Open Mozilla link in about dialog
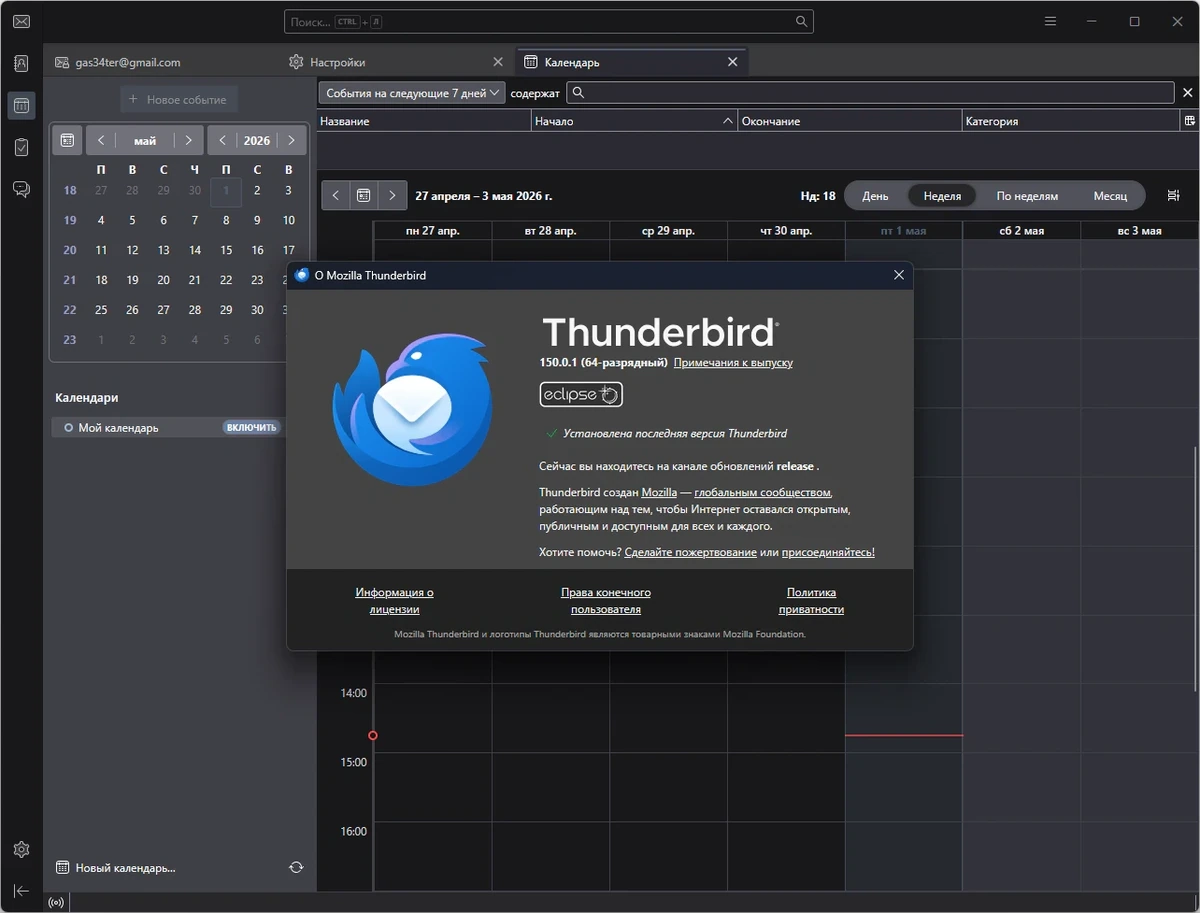 coord(659,492)
